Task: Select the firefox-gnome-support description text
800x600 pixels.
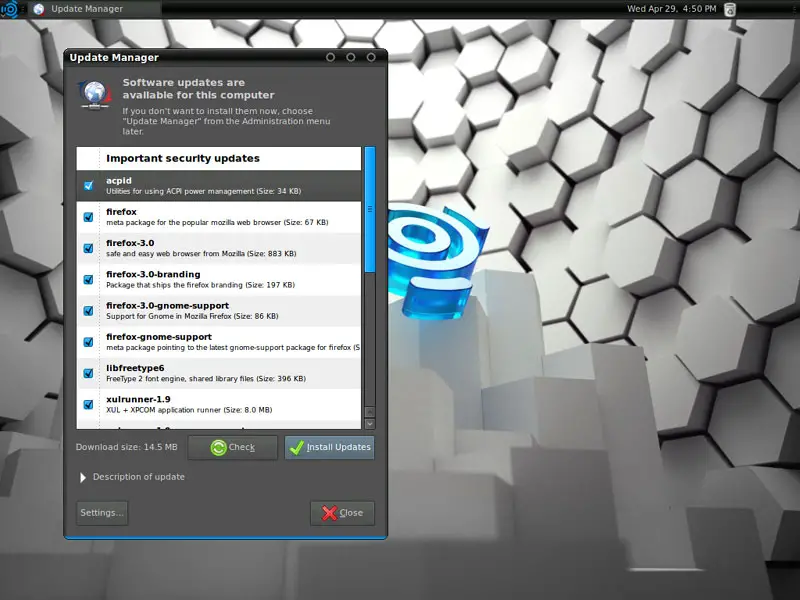Action: click(x=233, y=347)
